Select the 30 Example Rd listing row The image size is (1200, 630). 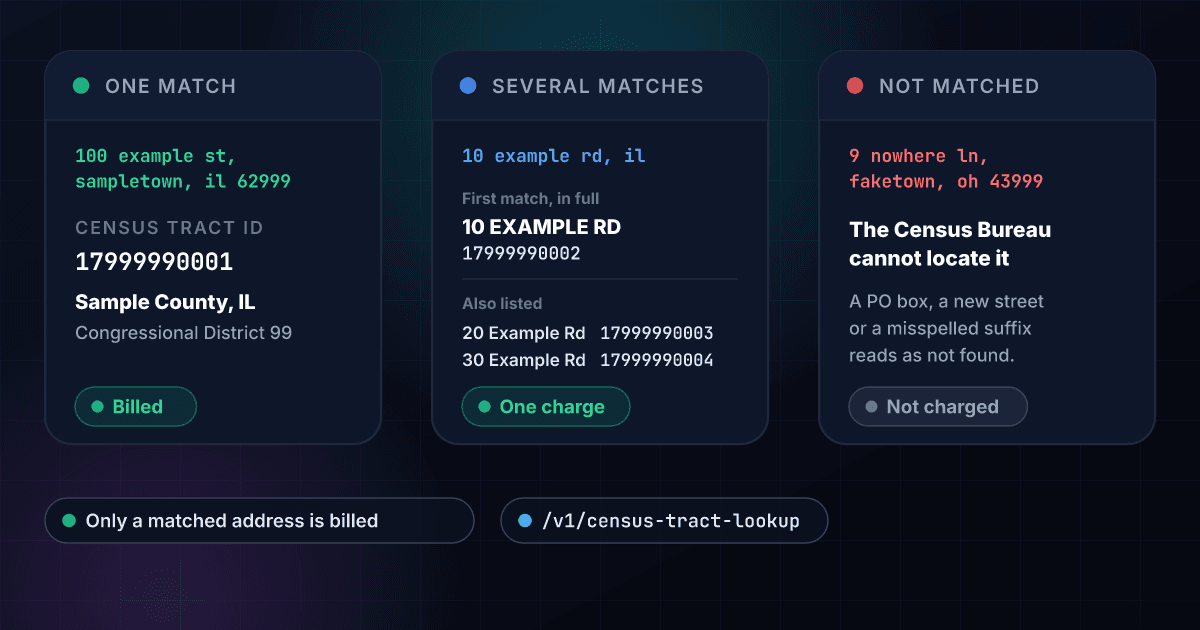tap(588, 360)
